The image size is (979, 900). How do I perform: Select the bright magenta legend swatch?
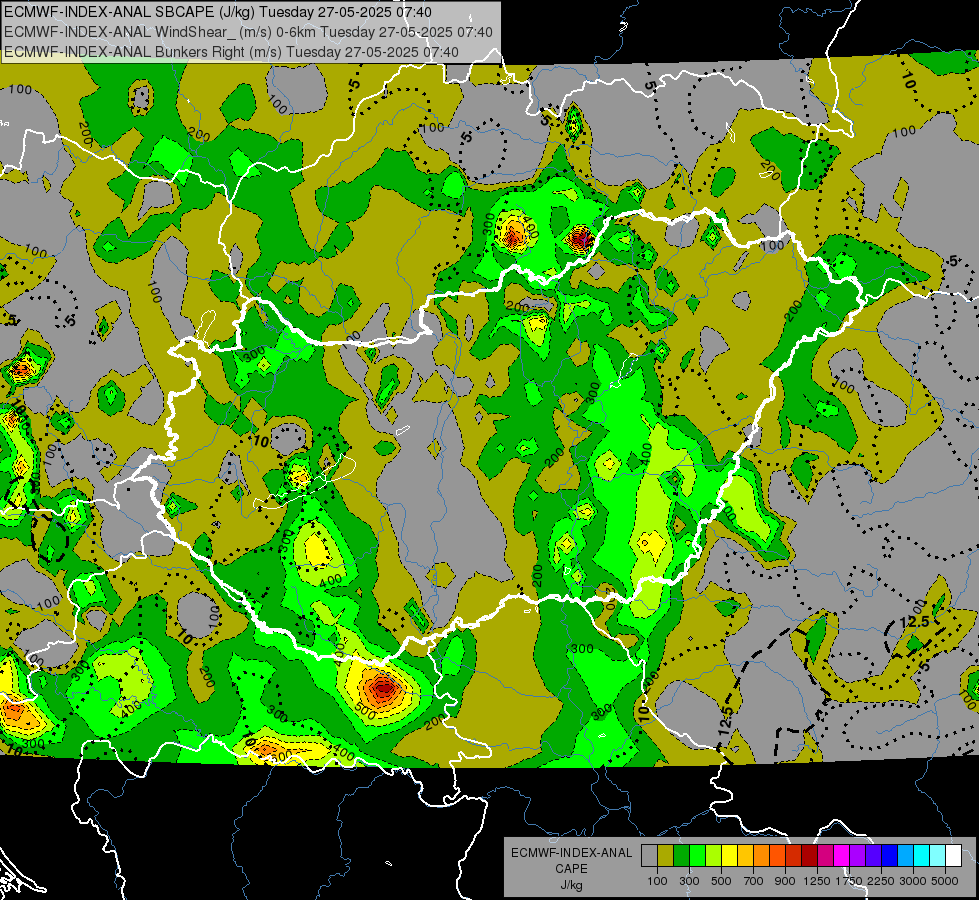click(x=841, y=855)
